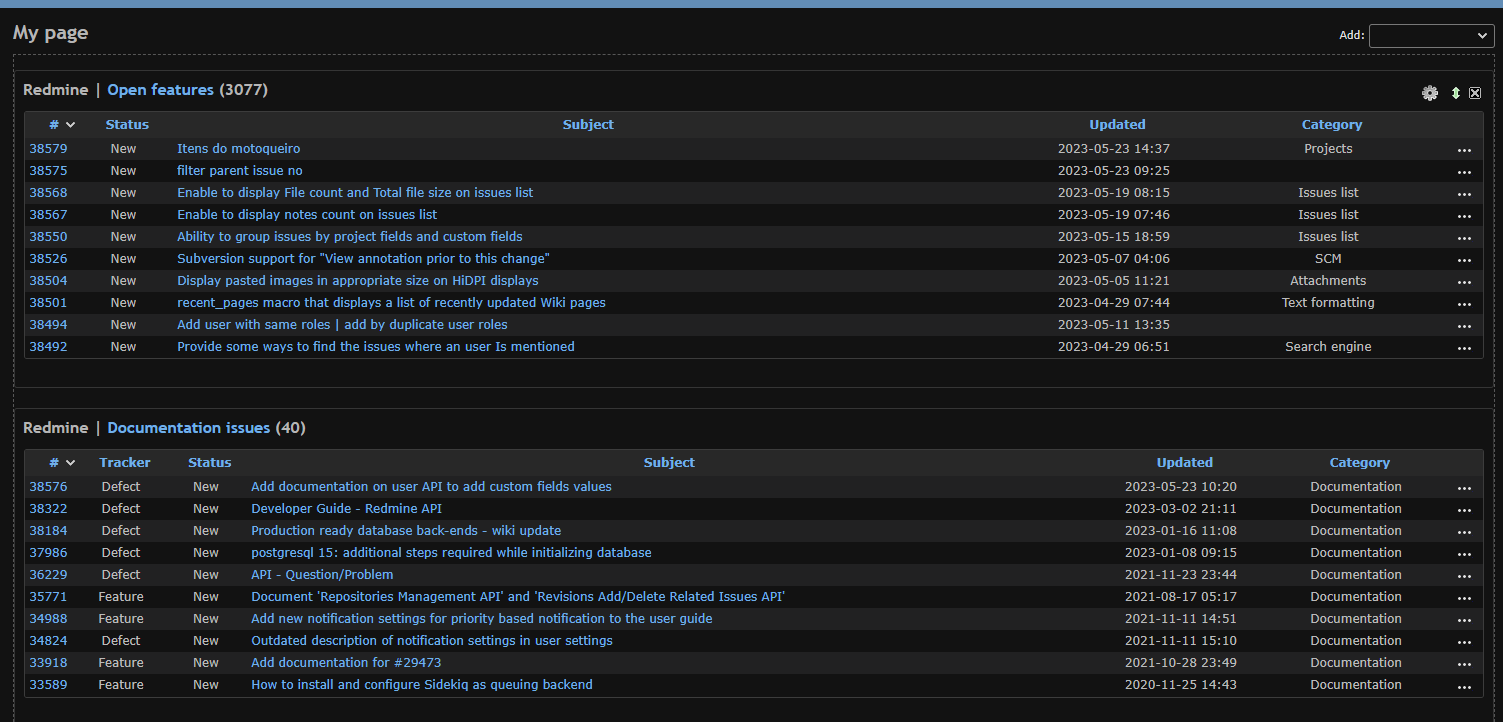
Task: Sort Open features by Updated header
Action: coord(1117,125)
